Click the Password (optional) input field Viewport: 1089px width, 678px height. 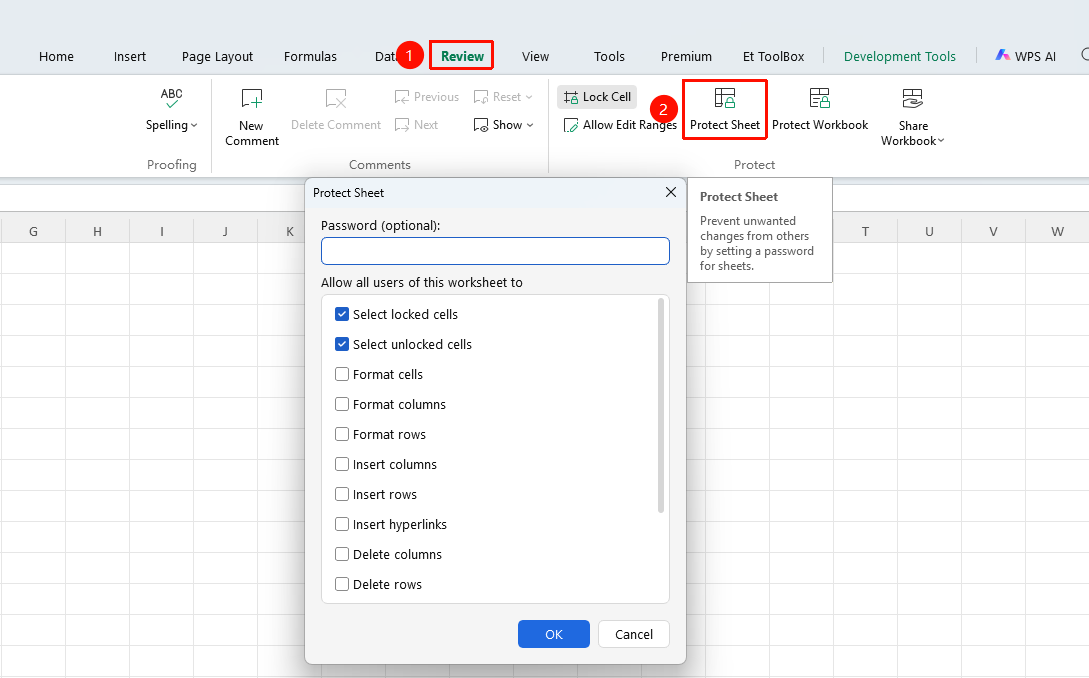pos(495,251)
